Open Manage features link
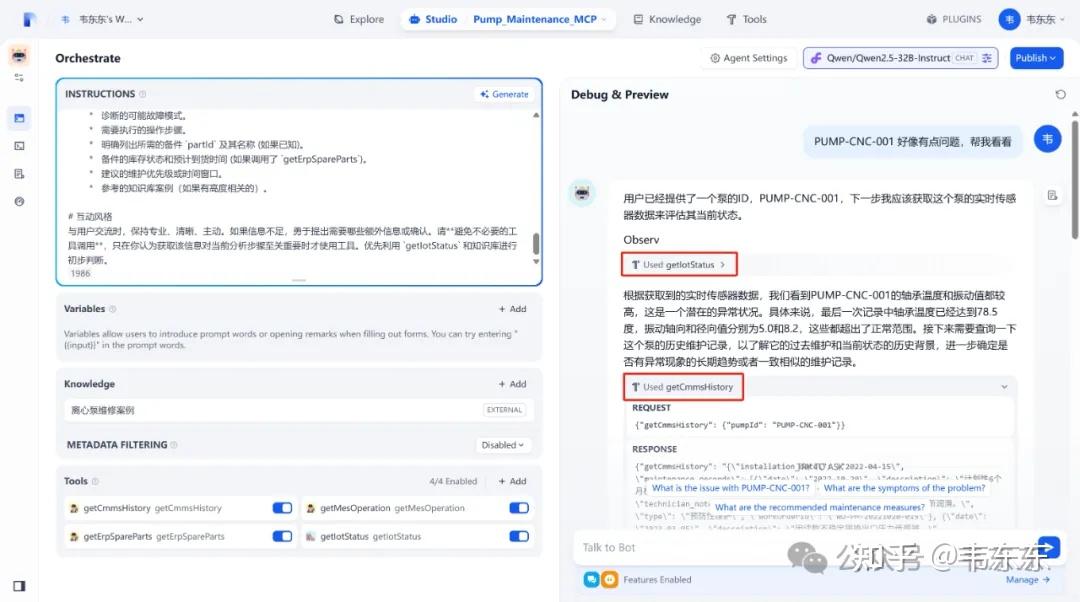This screenshot has height=602, width=1080. [x=1028, y=580]
